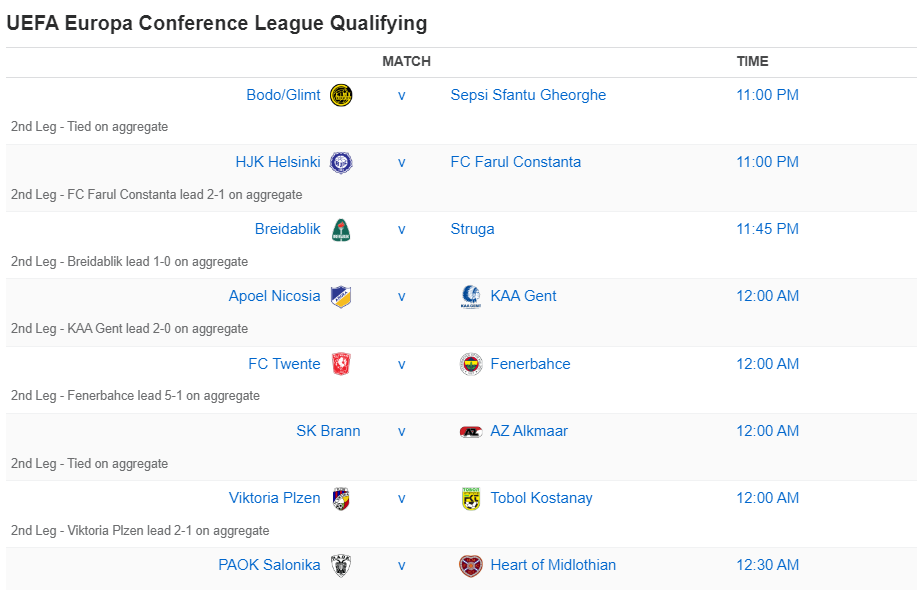Click the Breidablik team logo
This screenshot has width=917, height=590.
click(x=340, y=228)
